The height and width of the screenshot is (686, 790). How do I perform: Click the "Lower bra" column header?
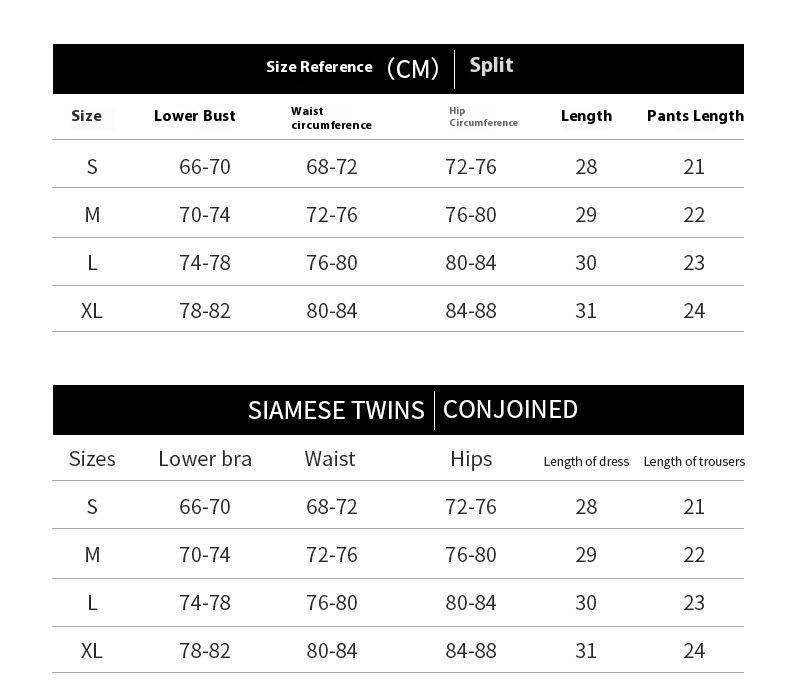[x=205, y=459]
